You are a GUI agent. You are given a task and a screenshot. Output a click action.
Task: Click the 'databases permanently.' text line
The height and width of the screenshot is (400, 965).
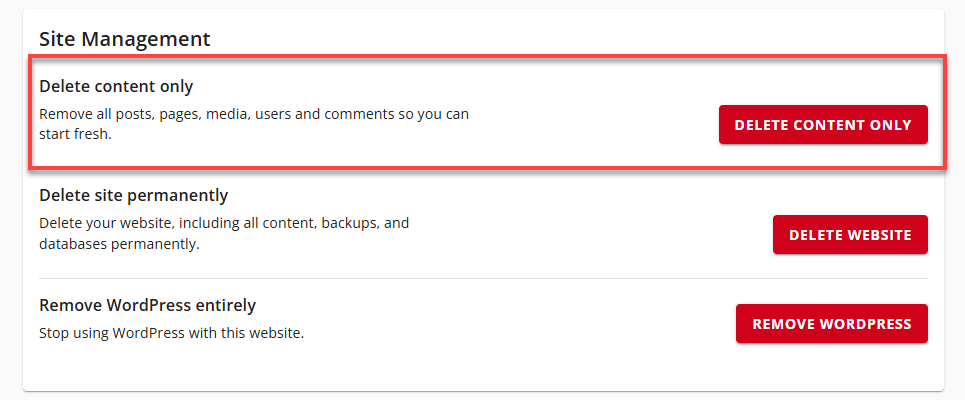[119, 243]
